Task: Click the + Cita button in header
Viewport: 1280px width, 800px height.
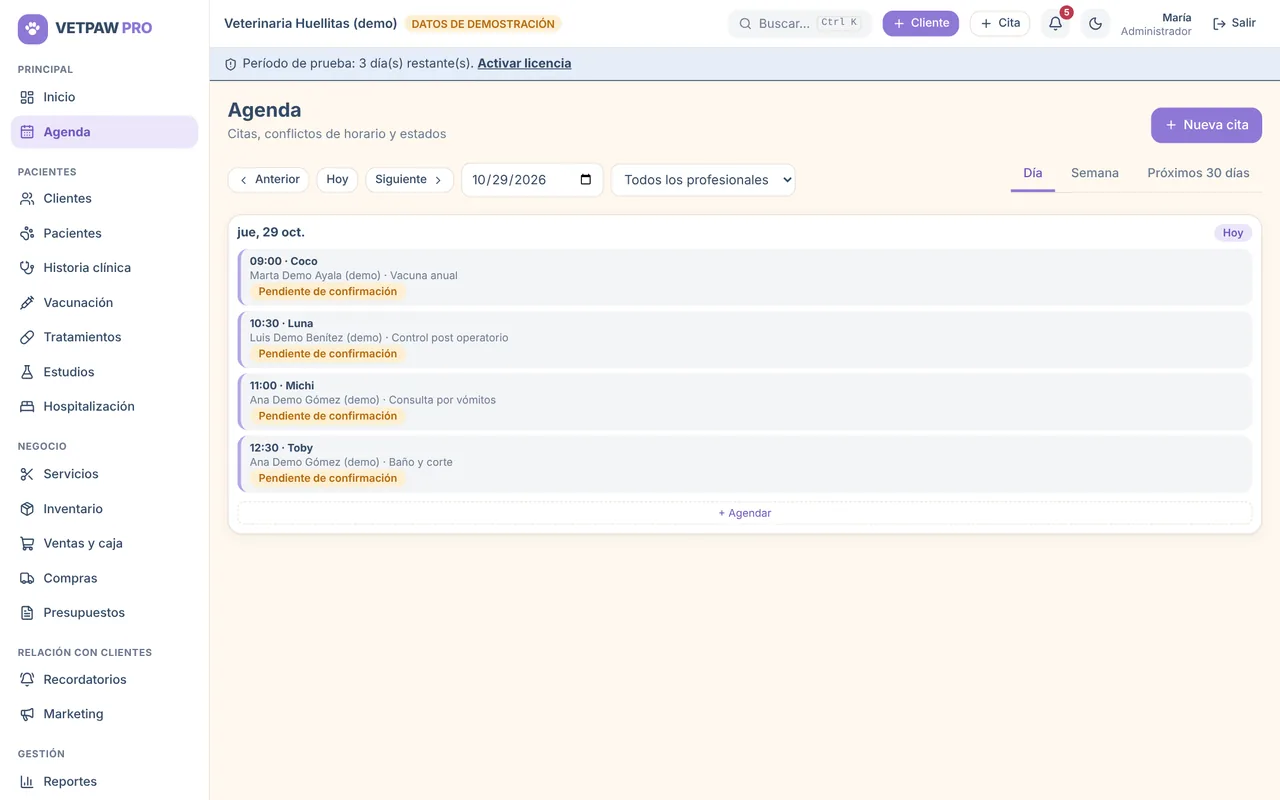Action: [x=1000, y=23]
